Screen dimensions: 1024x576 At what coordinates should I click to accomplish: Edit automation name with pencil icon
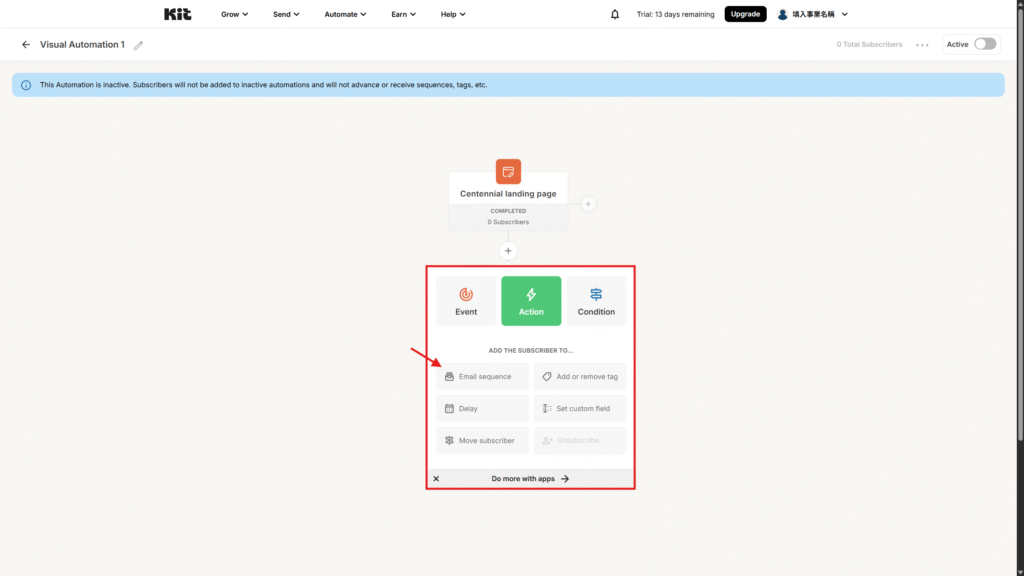tap(139, 45)
